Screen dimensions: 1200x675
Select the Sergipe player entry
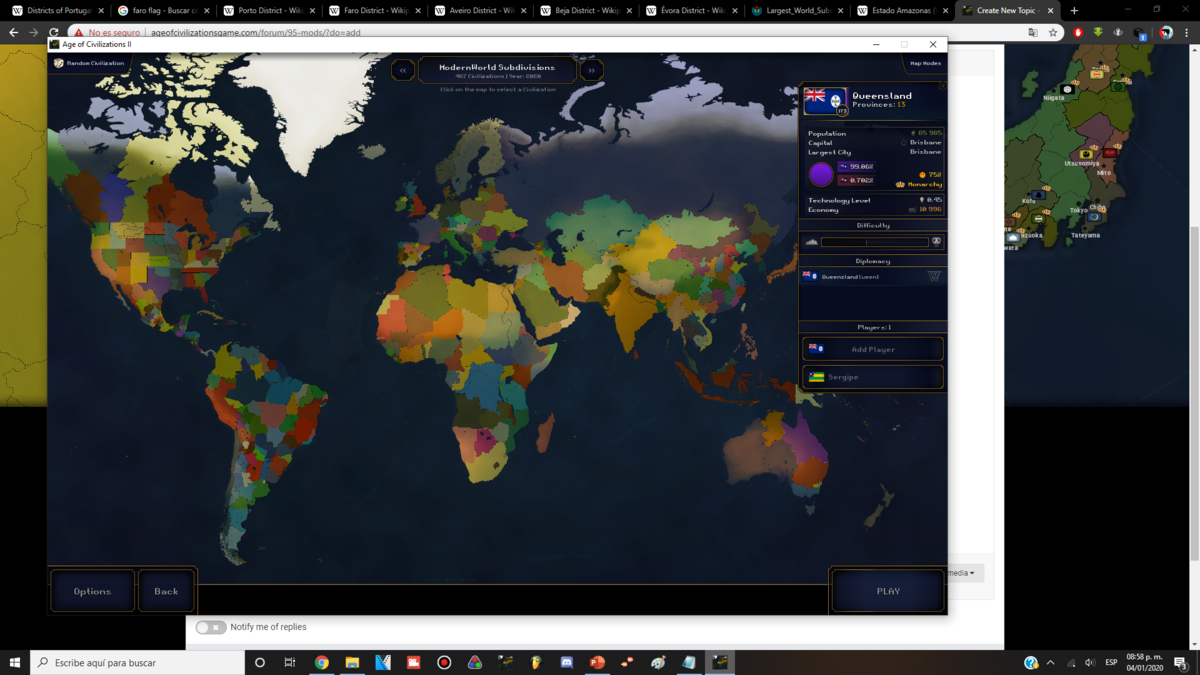tap(873, 377)
